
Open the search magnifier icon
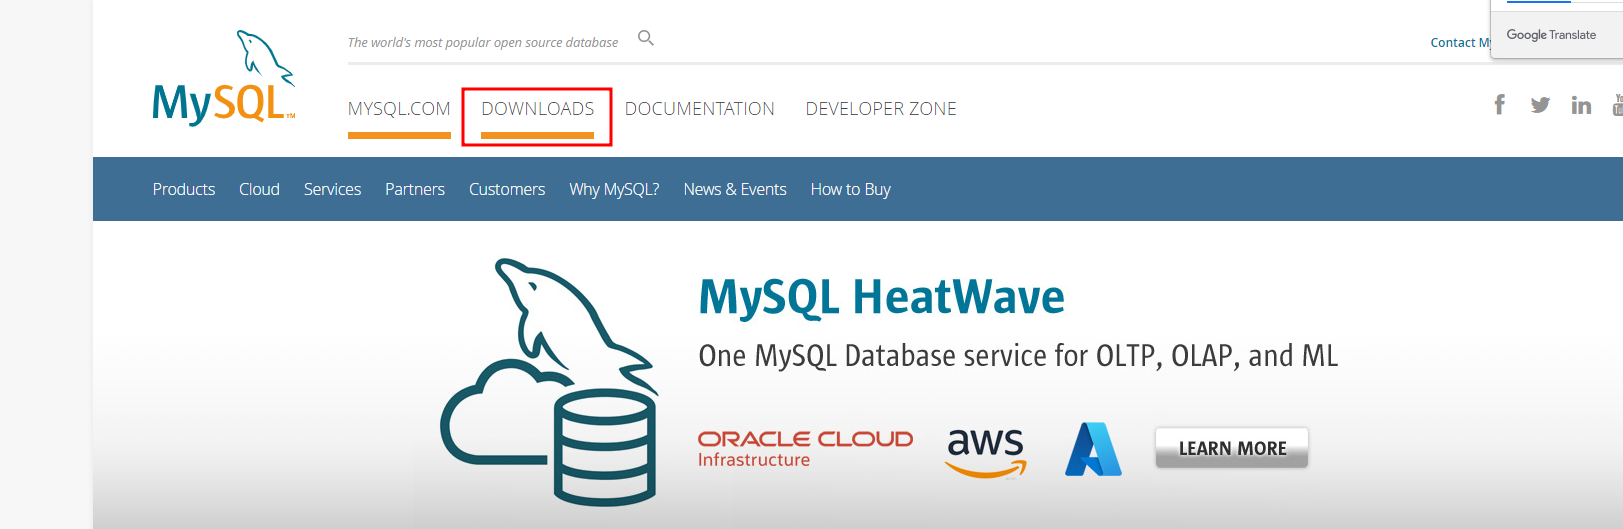coord(646,38)
